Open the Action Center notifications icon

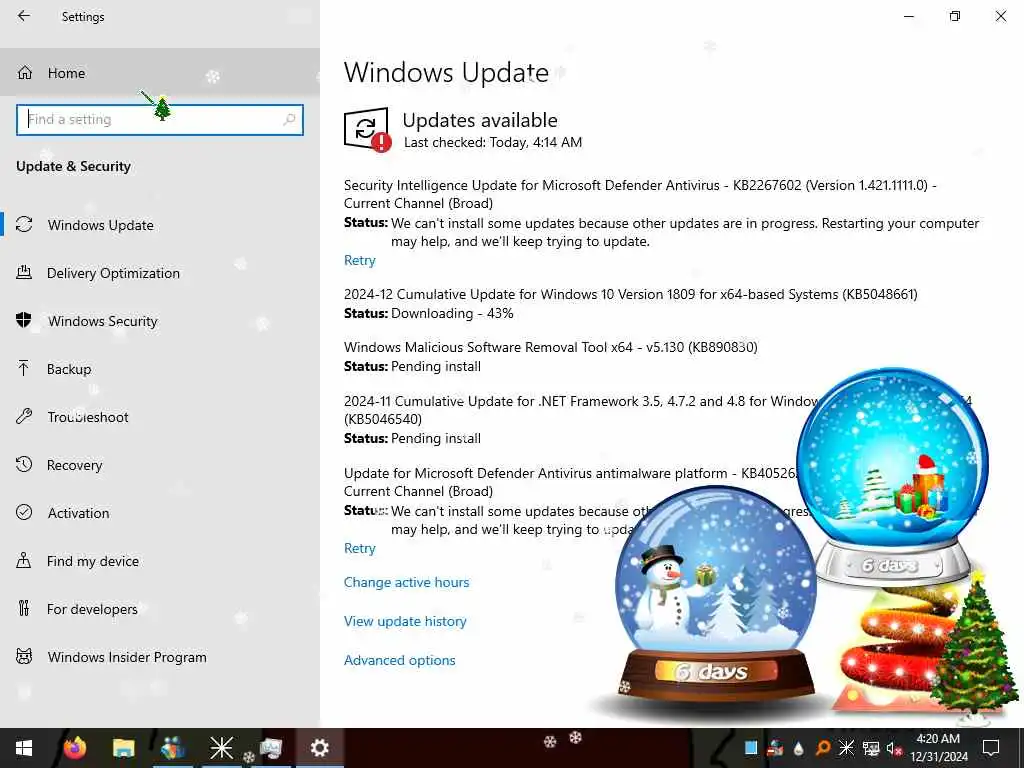coord(991,748)
